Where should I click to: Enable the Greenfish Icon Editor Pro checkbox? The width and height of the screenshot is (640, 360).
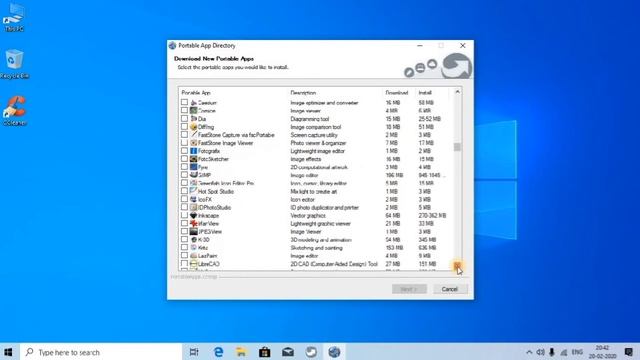pyautogui.click(x=184, y=183)
